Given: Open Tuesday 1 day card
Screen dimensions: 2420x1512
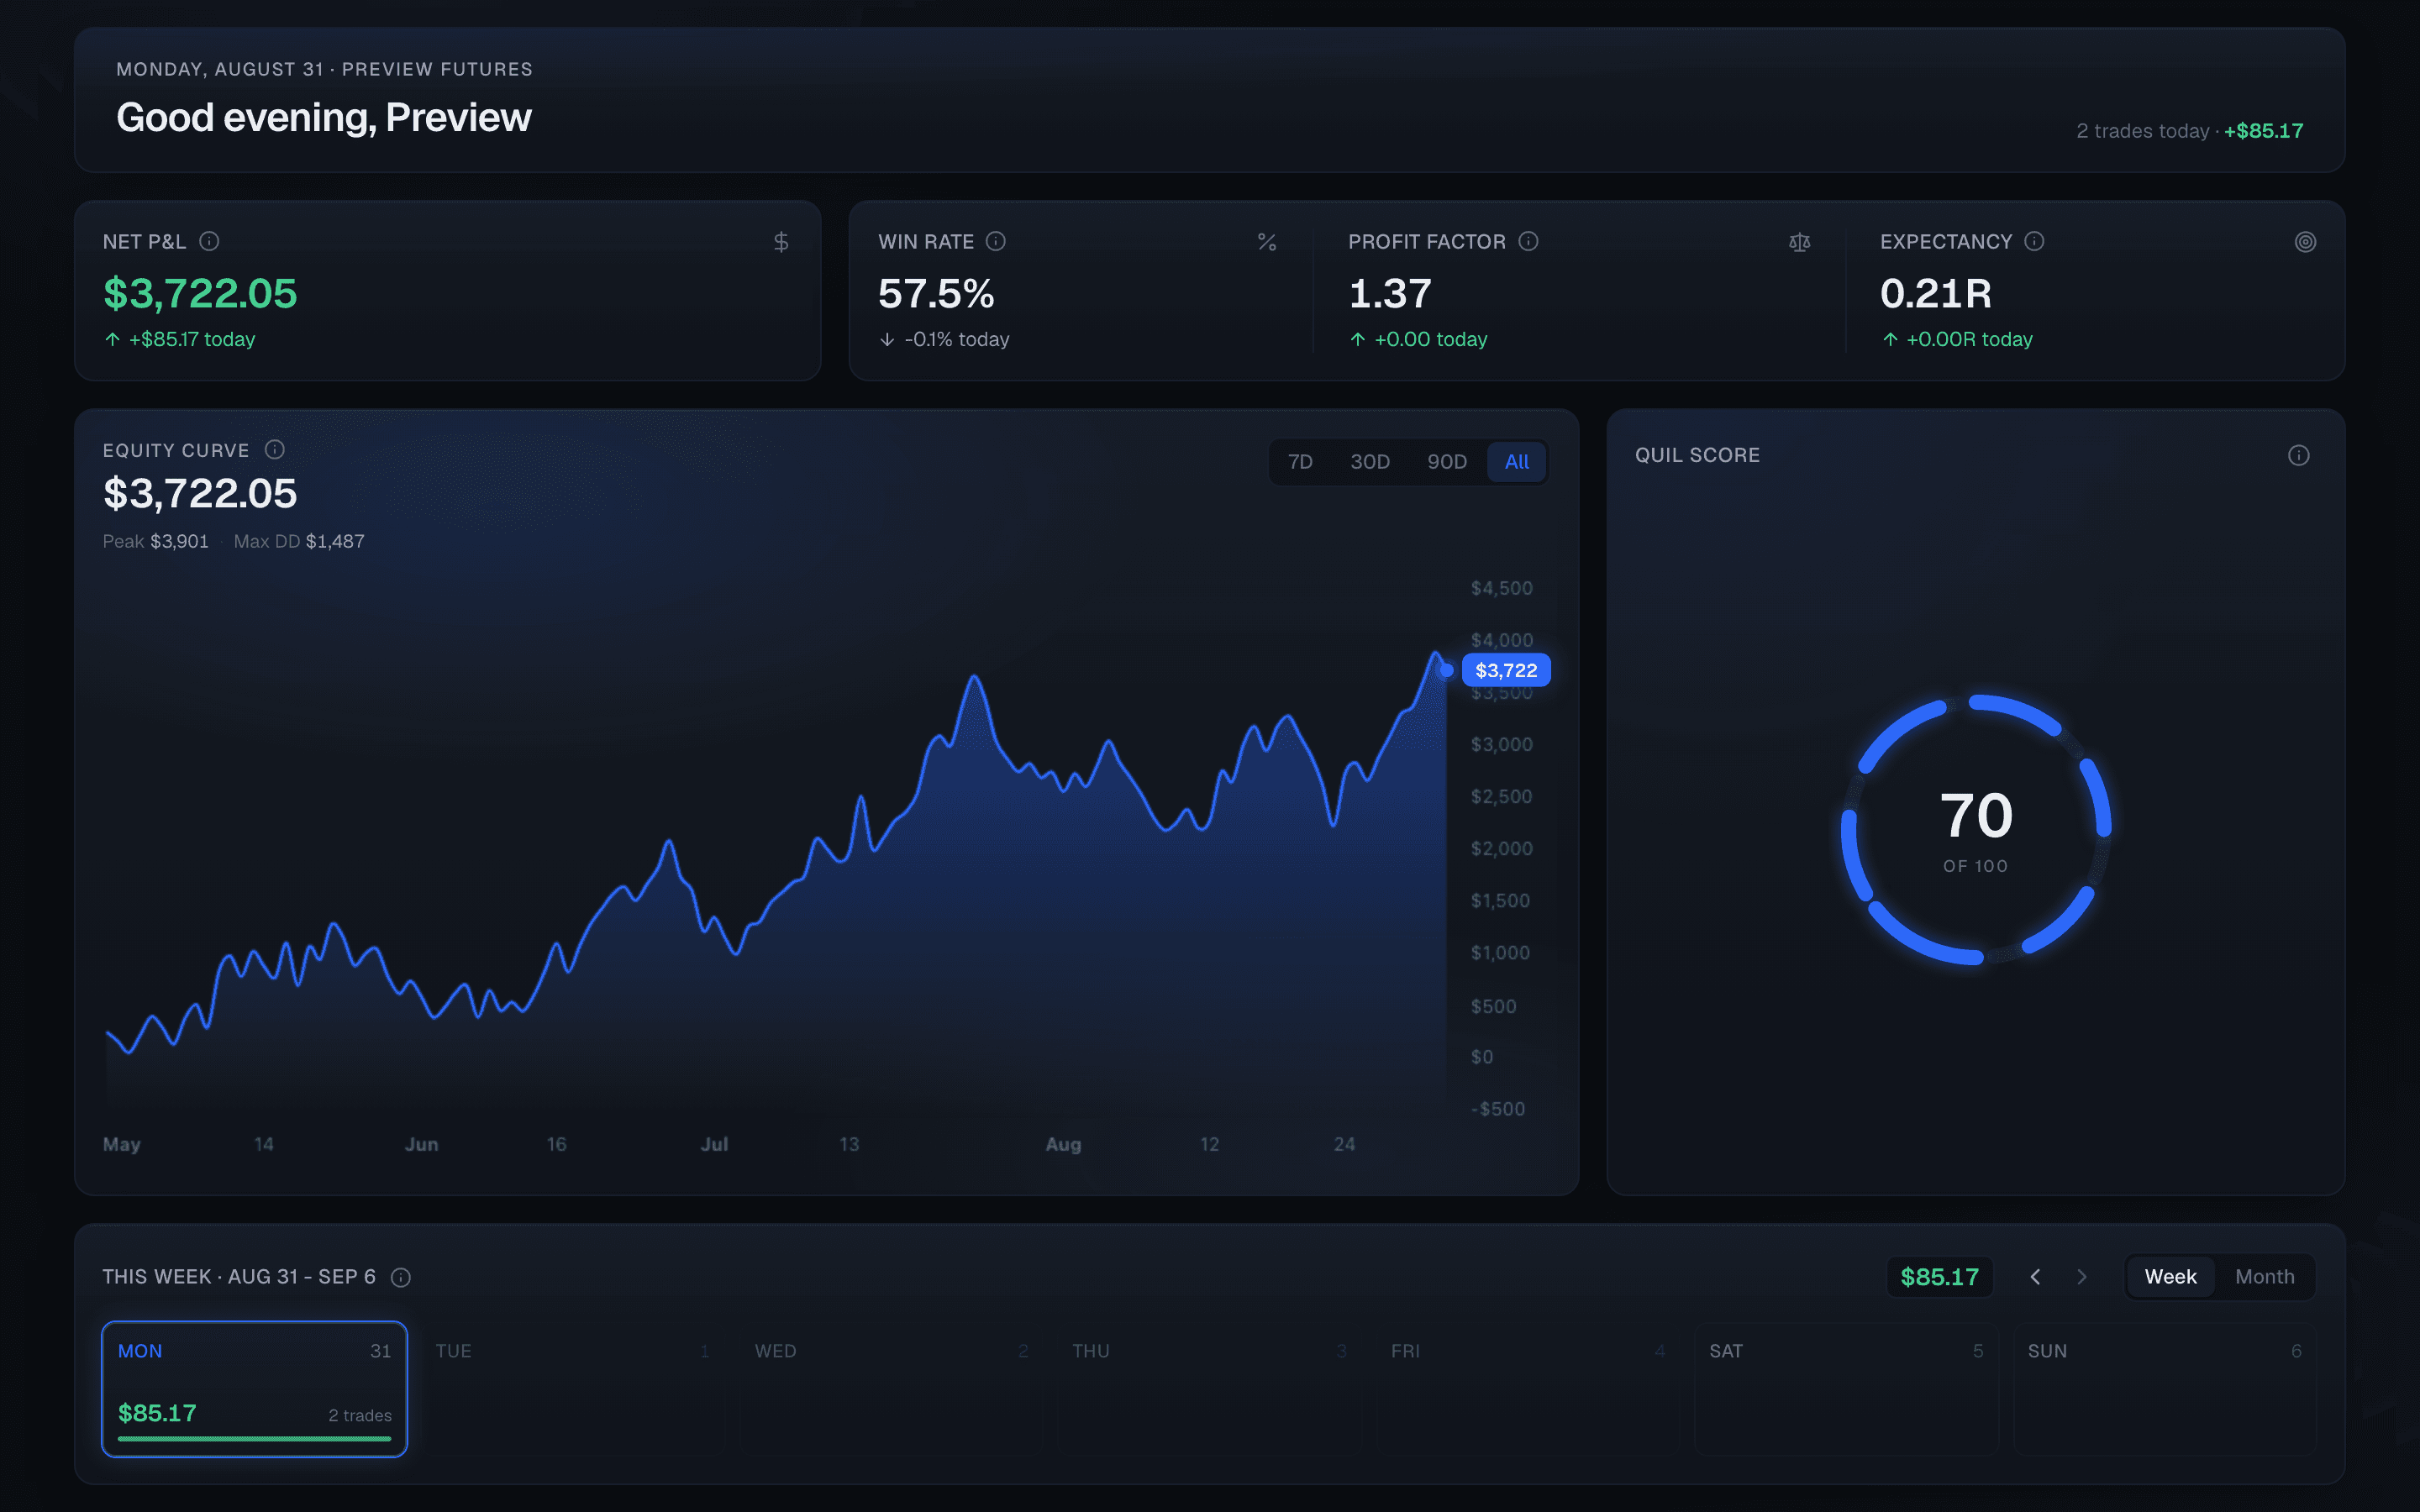Looking at the screenshot, I should [573, 1389].
